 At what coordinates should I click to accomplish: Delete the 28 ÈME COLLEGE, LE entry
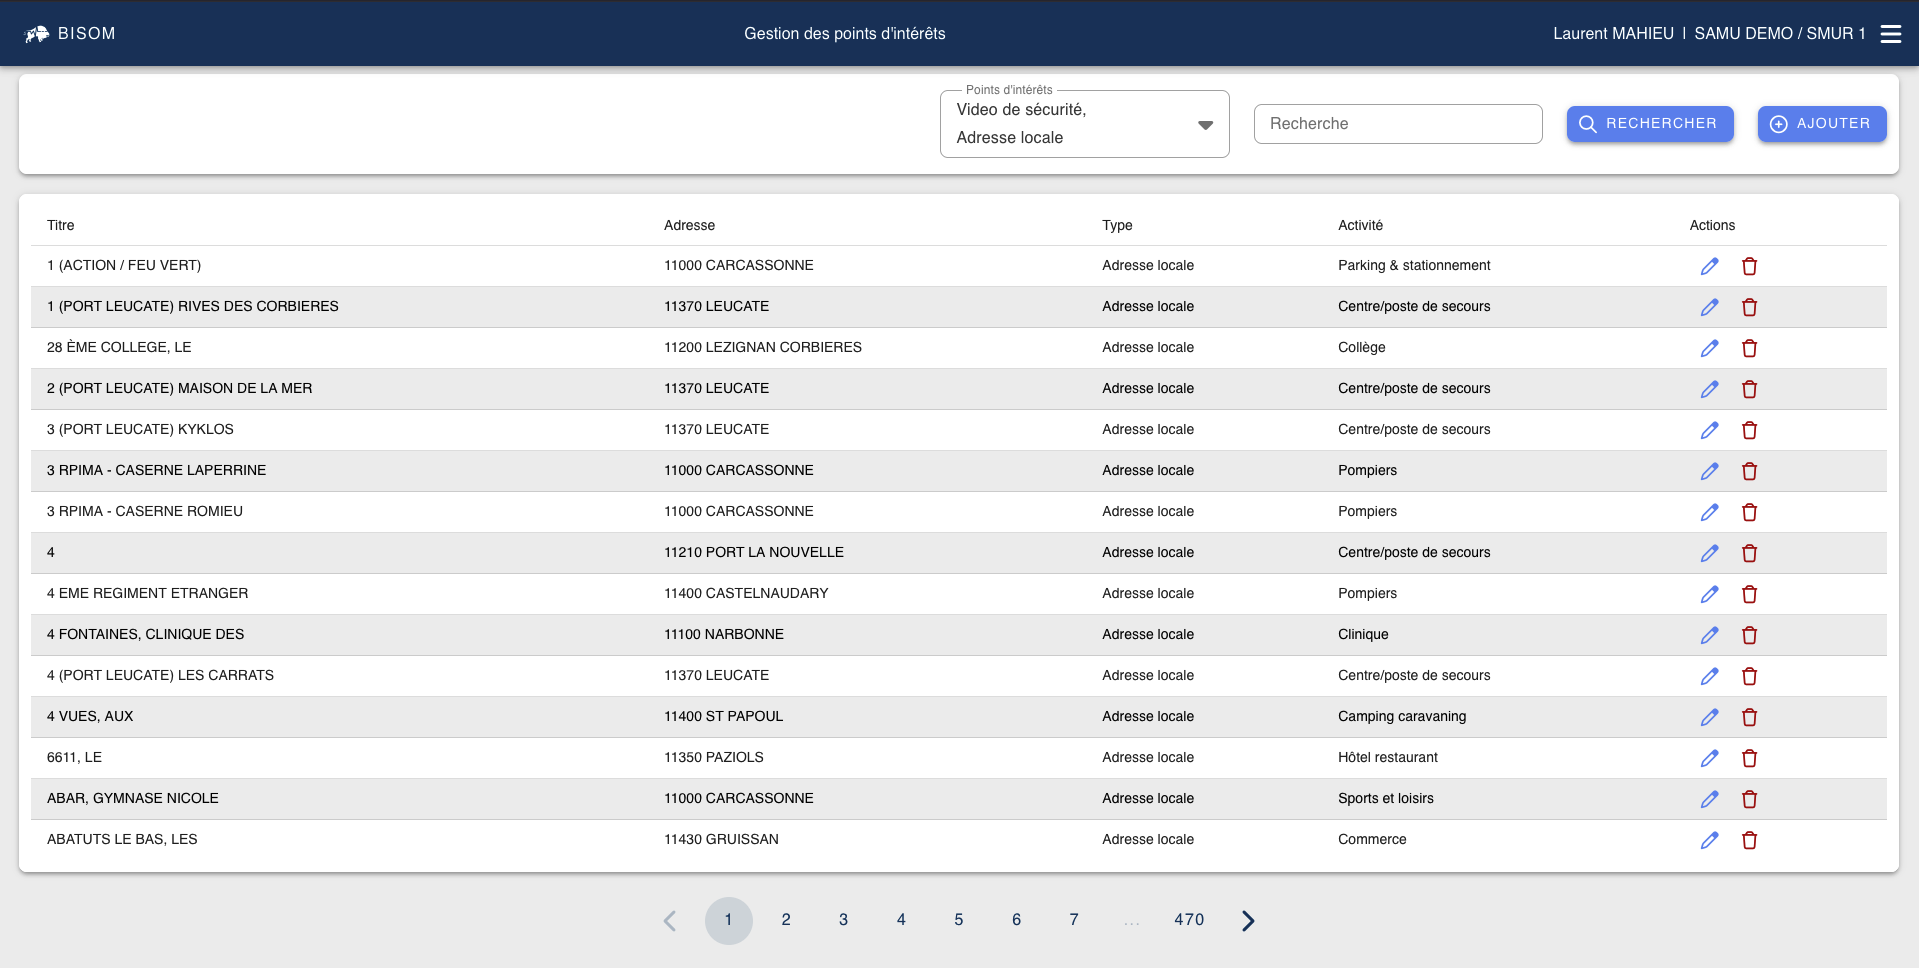[x=1749, y=348]
